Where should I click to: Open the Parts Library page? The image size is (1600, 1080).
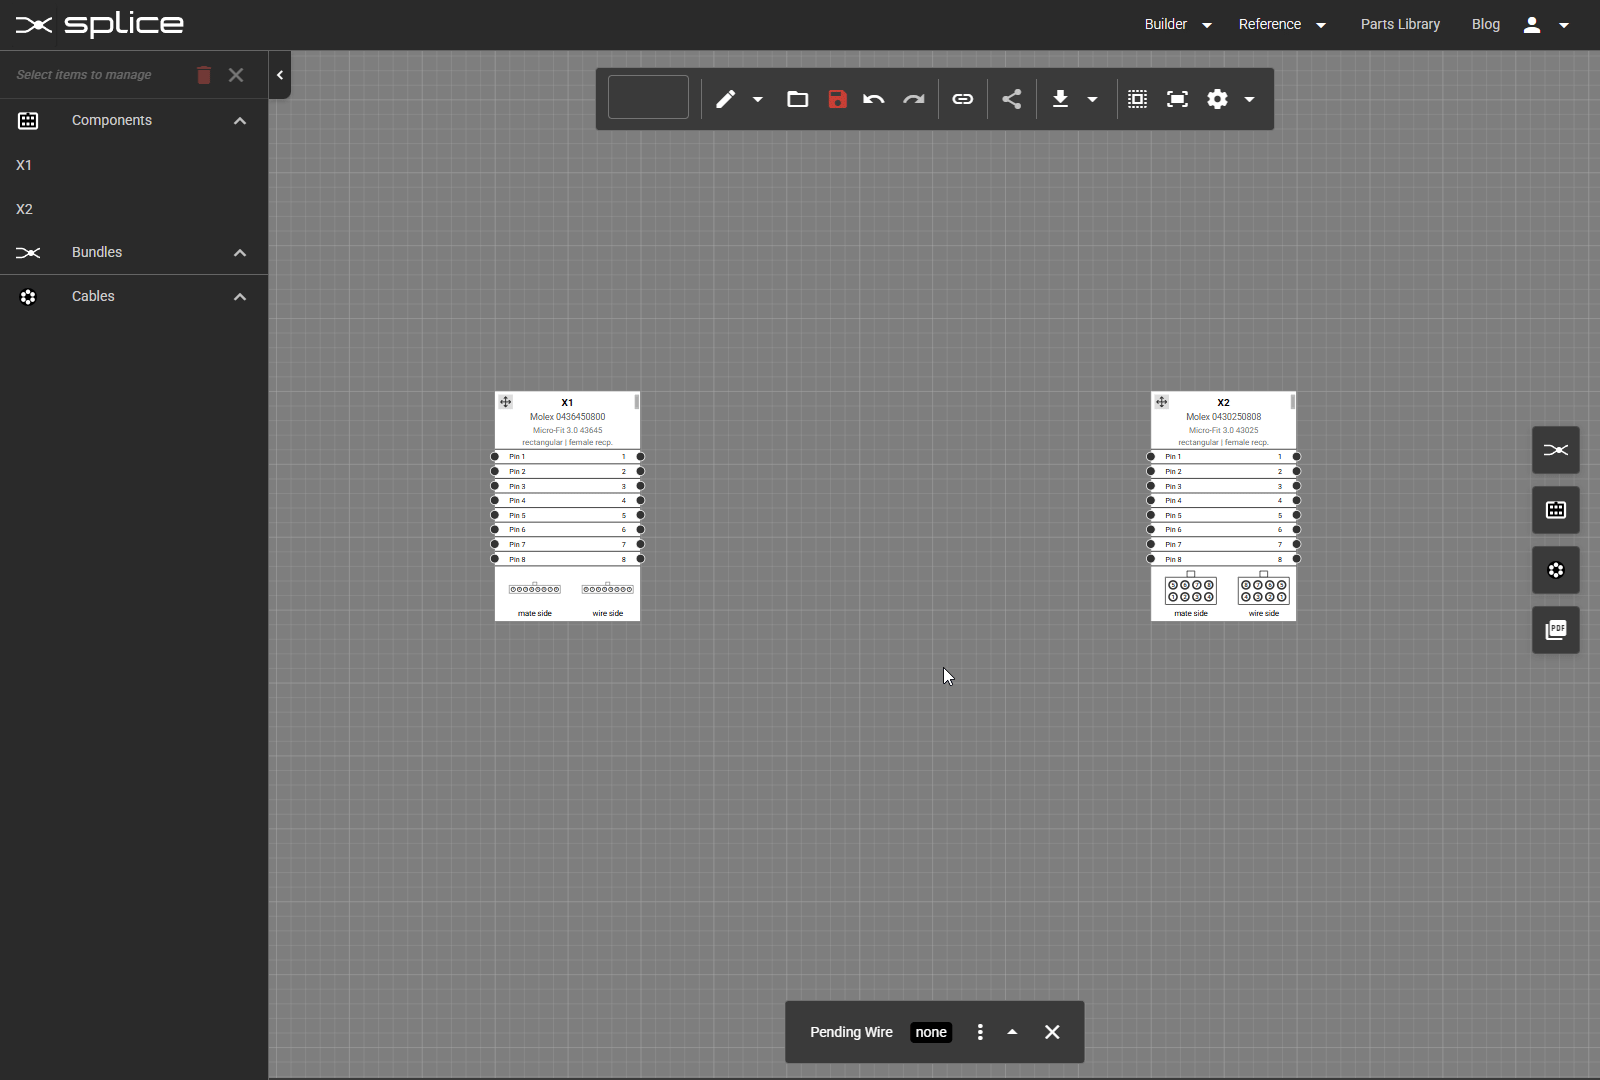[x=1400, y=24]
